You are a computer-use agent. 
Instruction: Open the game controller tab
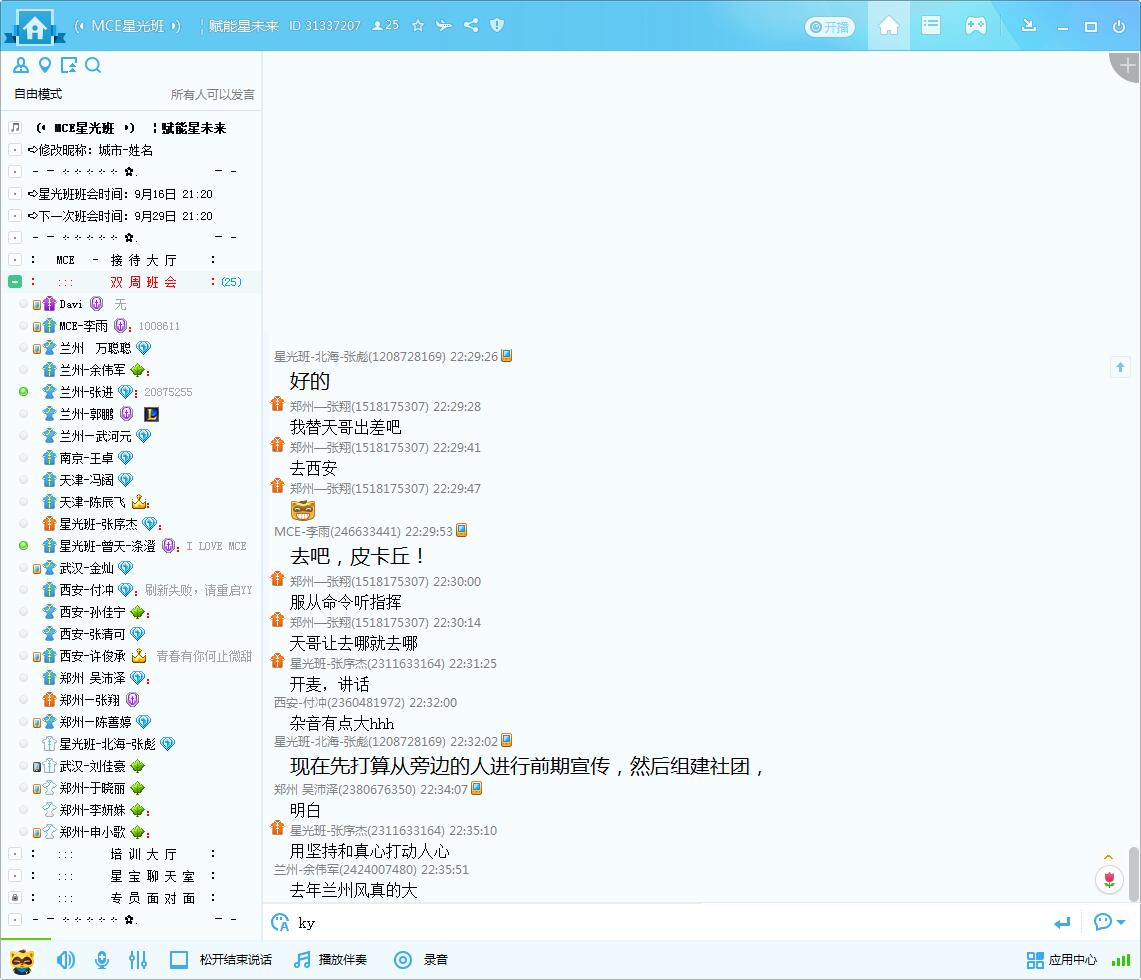click(975, 26)
